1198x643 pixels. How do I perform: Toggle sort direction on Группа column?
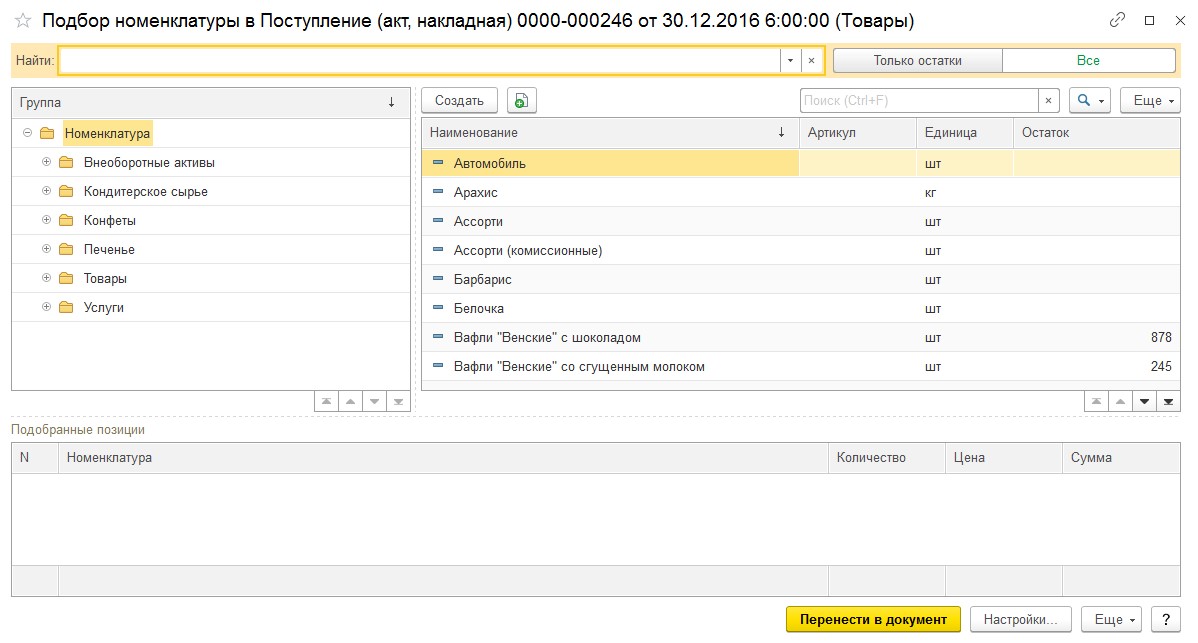pos(392,102)
